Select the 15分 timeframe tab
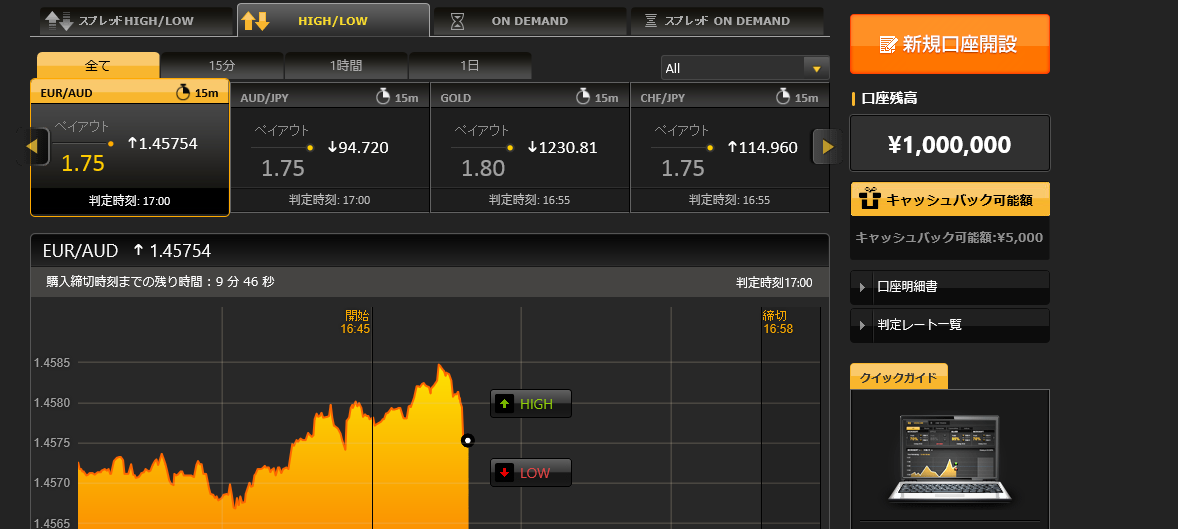The image size is (1178, 529). pos(222,66)
